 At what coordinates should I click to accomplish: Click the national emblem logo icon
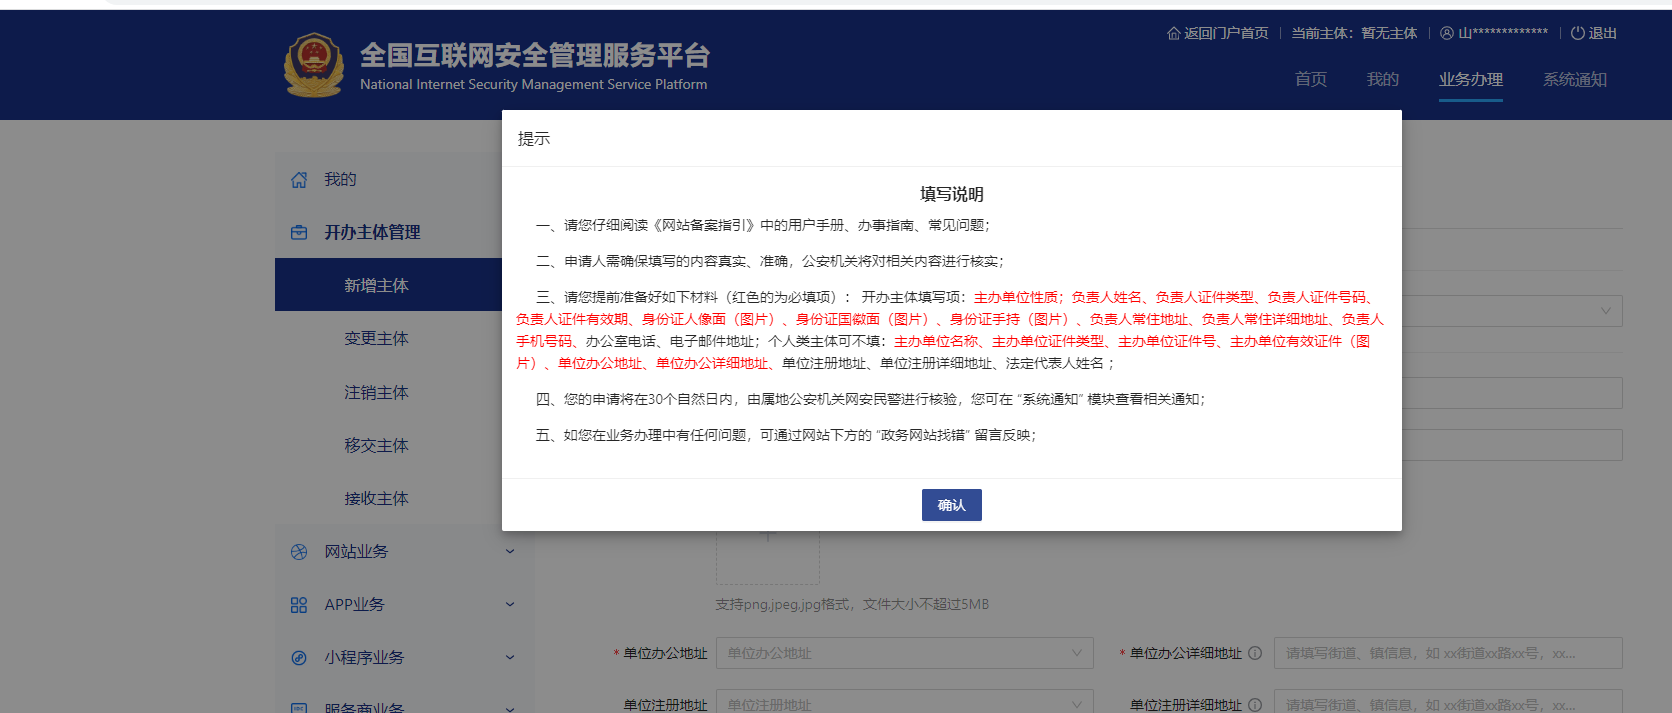point(314,65)
